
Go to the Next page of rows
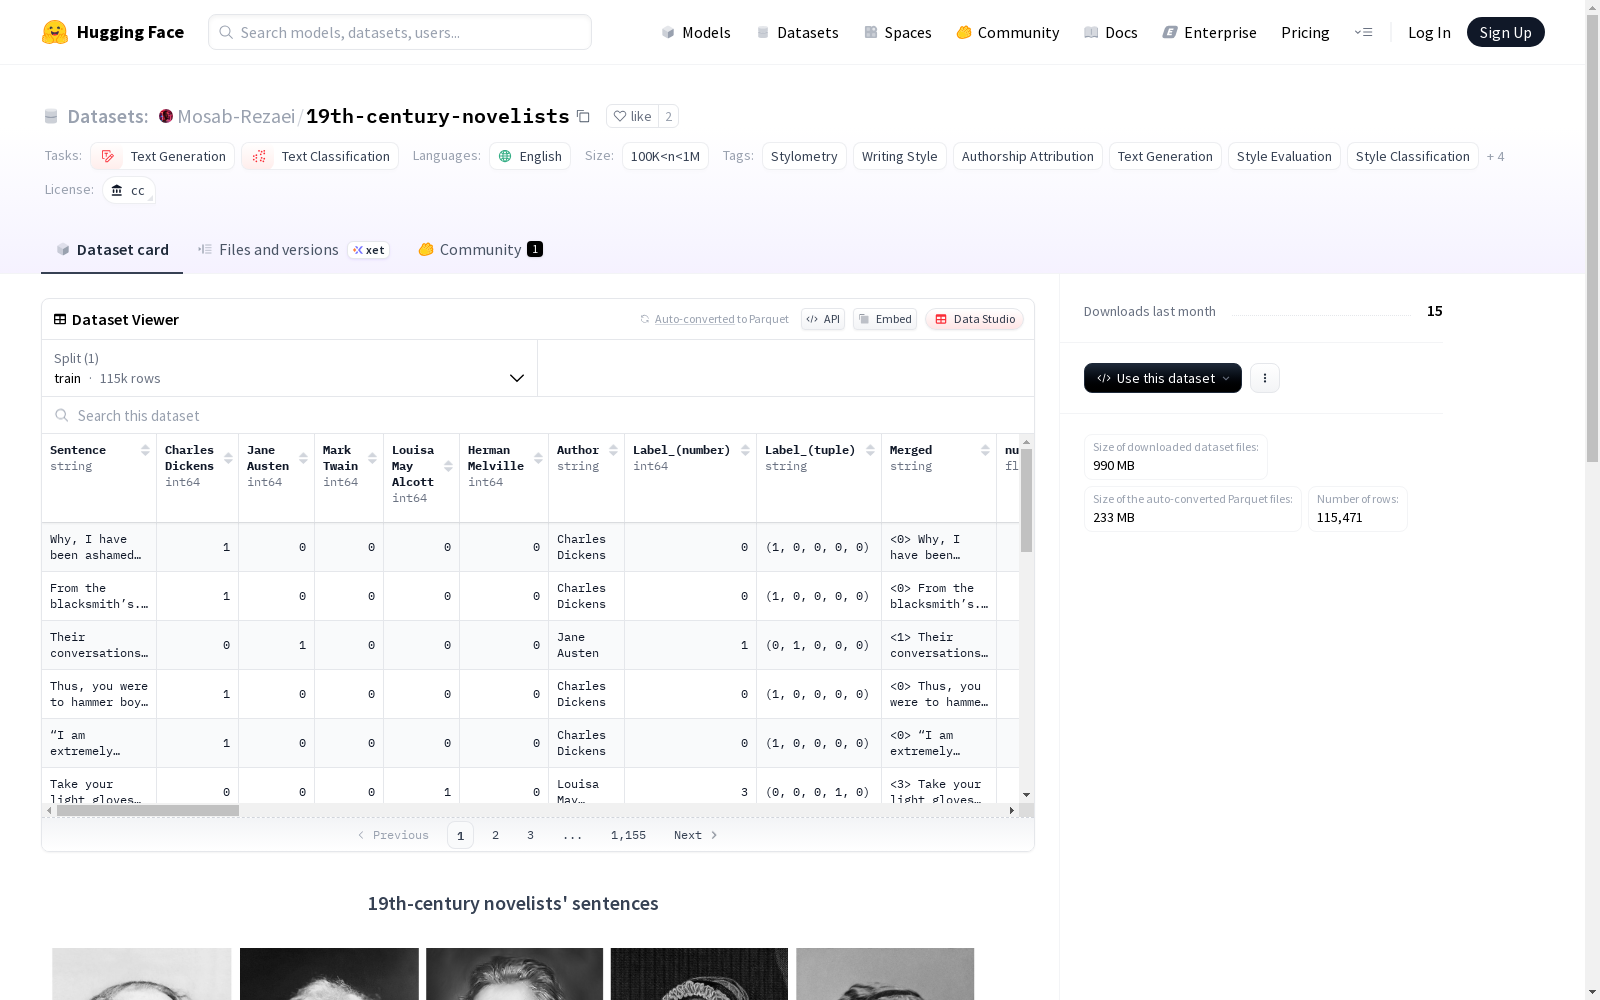(696, 835)
